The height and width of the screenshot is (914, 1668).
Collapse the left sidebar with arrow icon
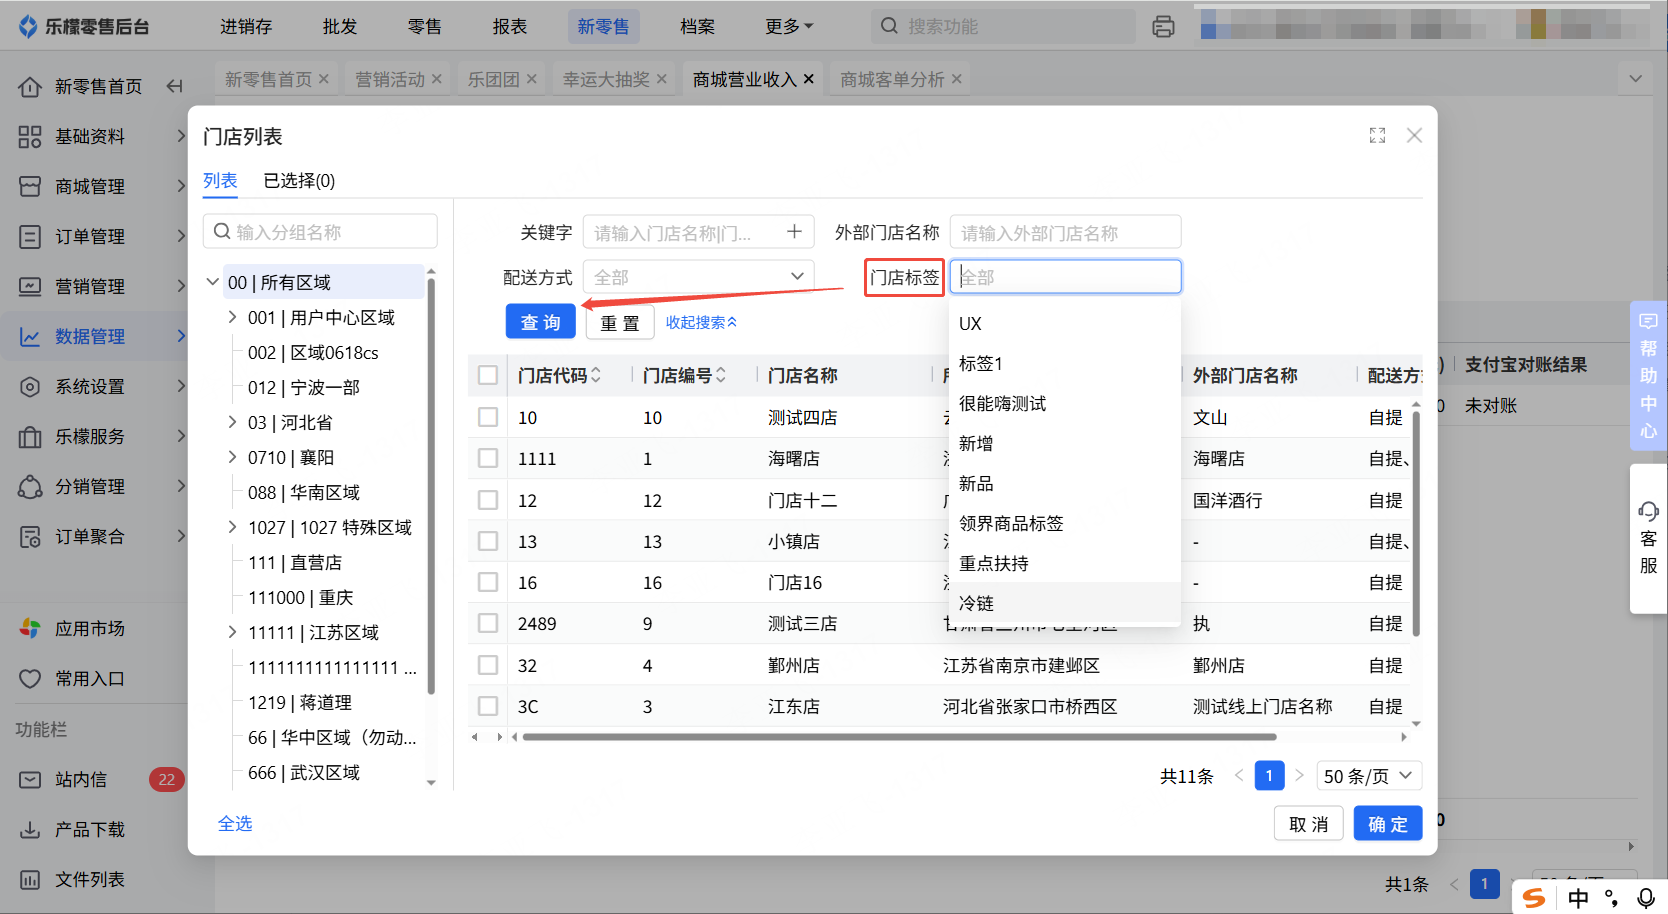(x=175, y=87)
